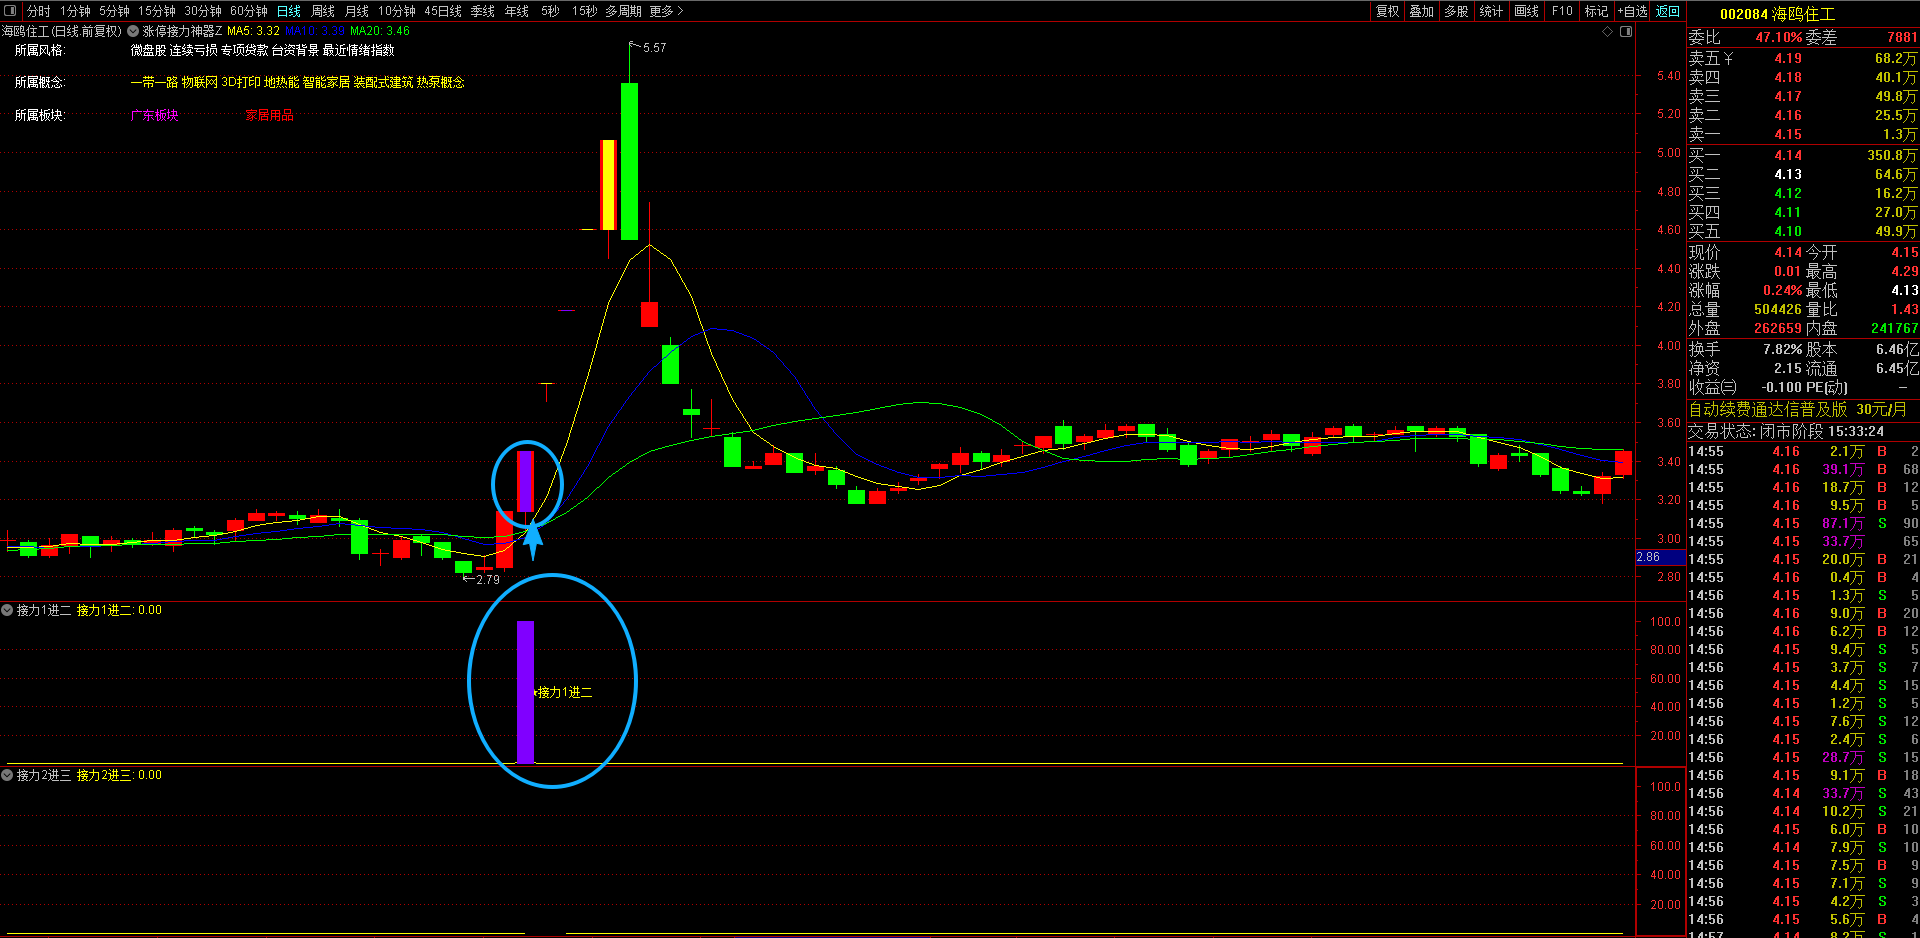This screenshot has width=1920, height=938.
Task: Click the 标记 mark button
Action: pyautogui.click(x=1597, y=11)
